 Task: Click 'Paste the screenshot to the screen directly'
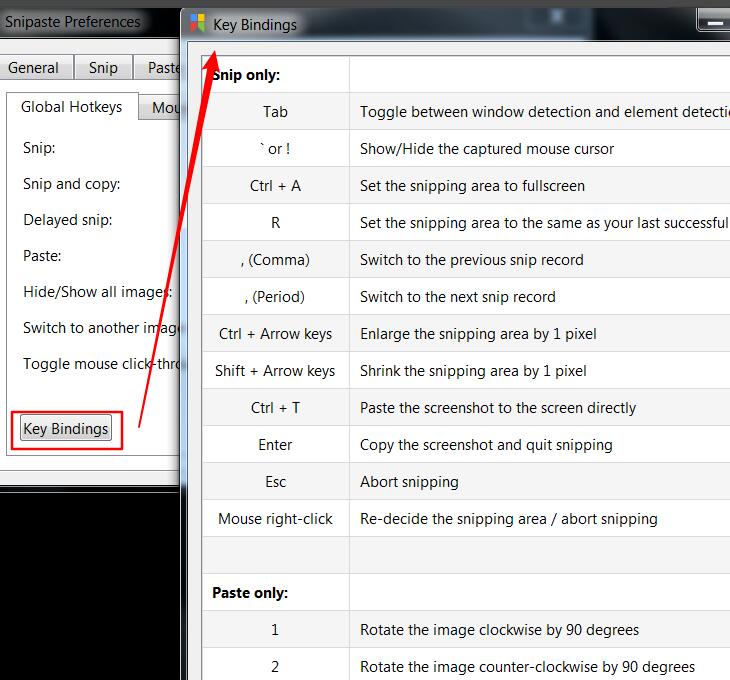tap(498, 408)
